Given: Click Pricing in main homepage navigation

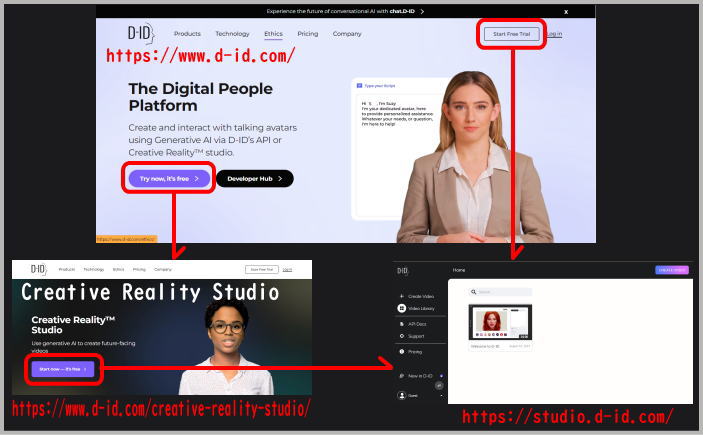Looking at the screenshot, I should pos(308,34).
